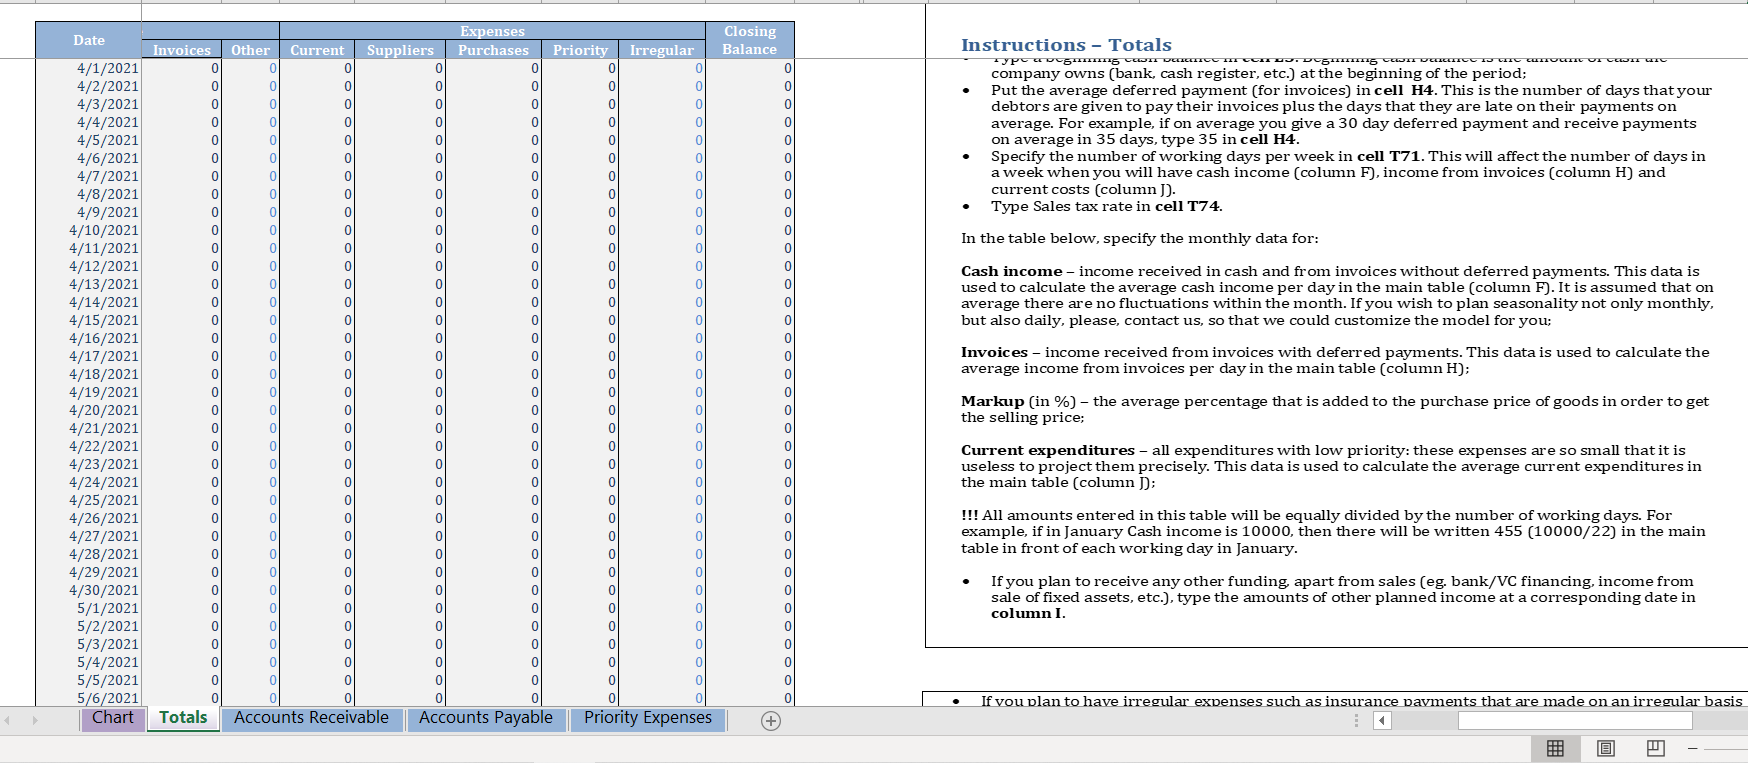Select the 4/1/2021 date cell
Viewport: 1748px width, 763px height.
click(x=88, y=68)
